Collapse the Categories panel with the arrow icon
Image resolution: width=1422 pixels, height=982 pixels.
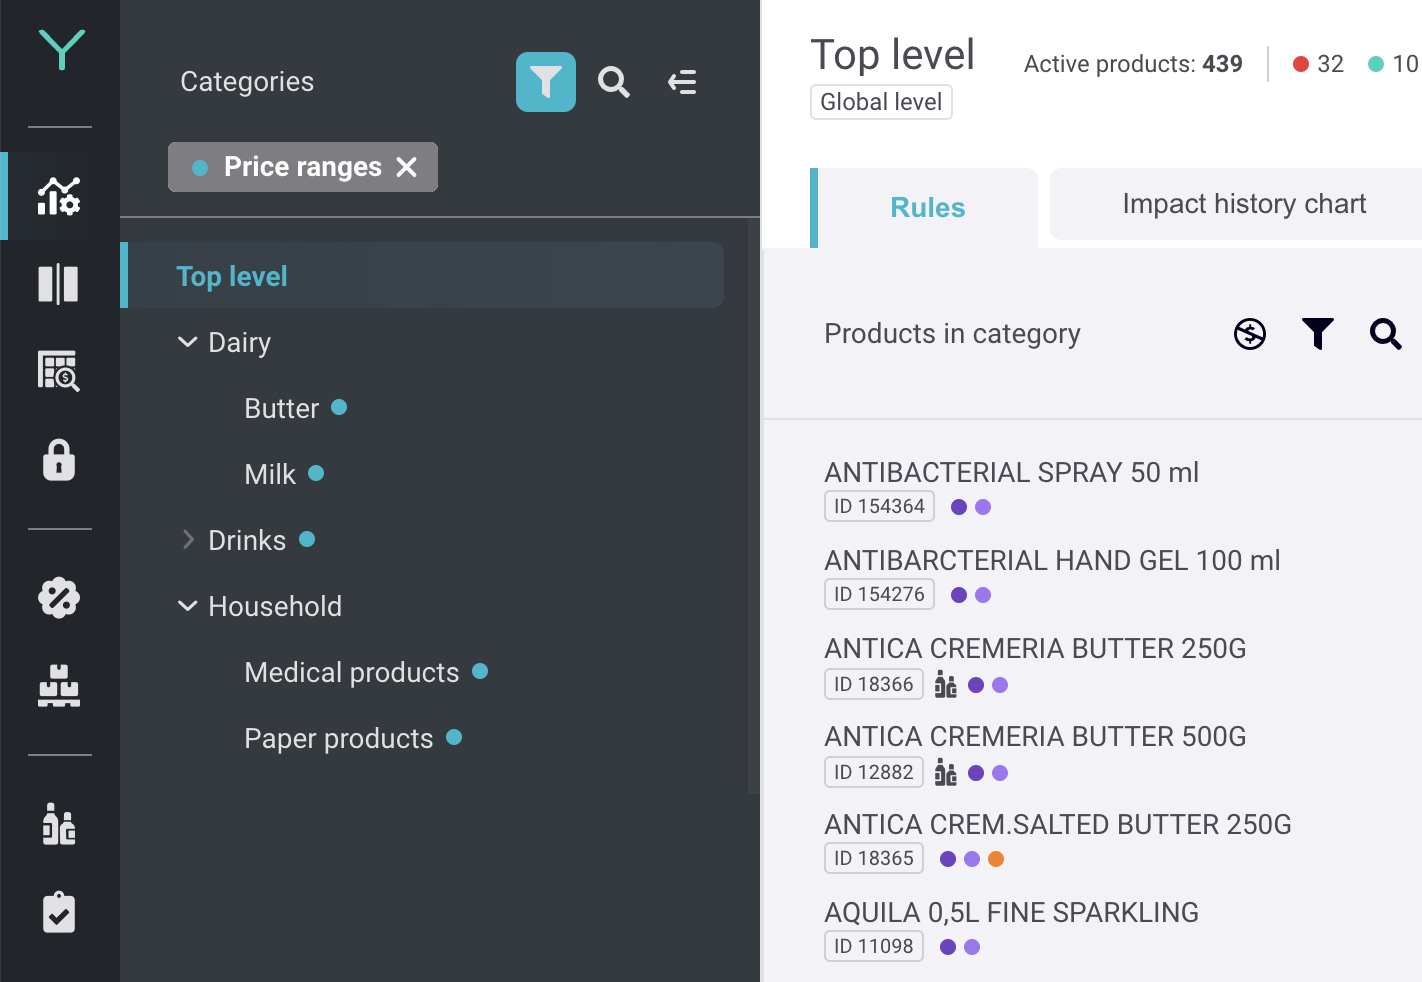pos(682,82)
